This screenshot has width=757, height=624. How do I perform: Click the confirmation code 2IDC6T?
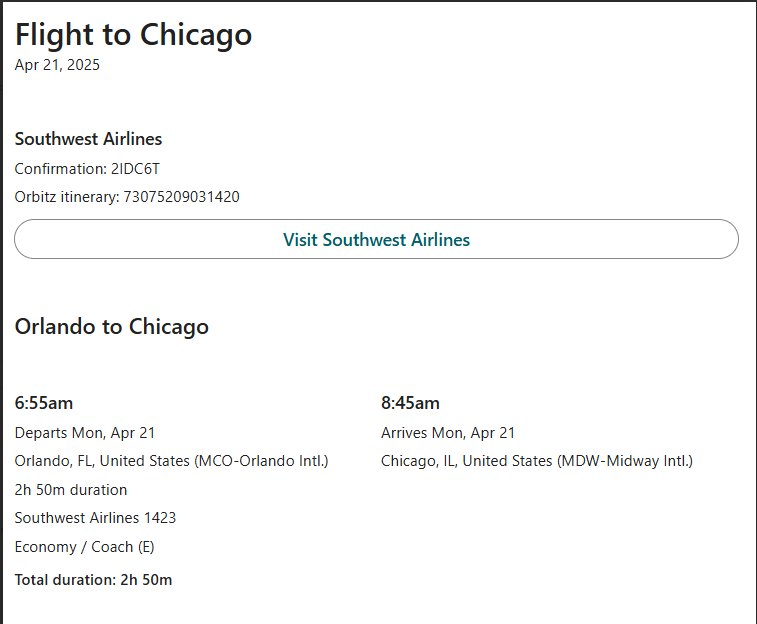coord(135,169)
